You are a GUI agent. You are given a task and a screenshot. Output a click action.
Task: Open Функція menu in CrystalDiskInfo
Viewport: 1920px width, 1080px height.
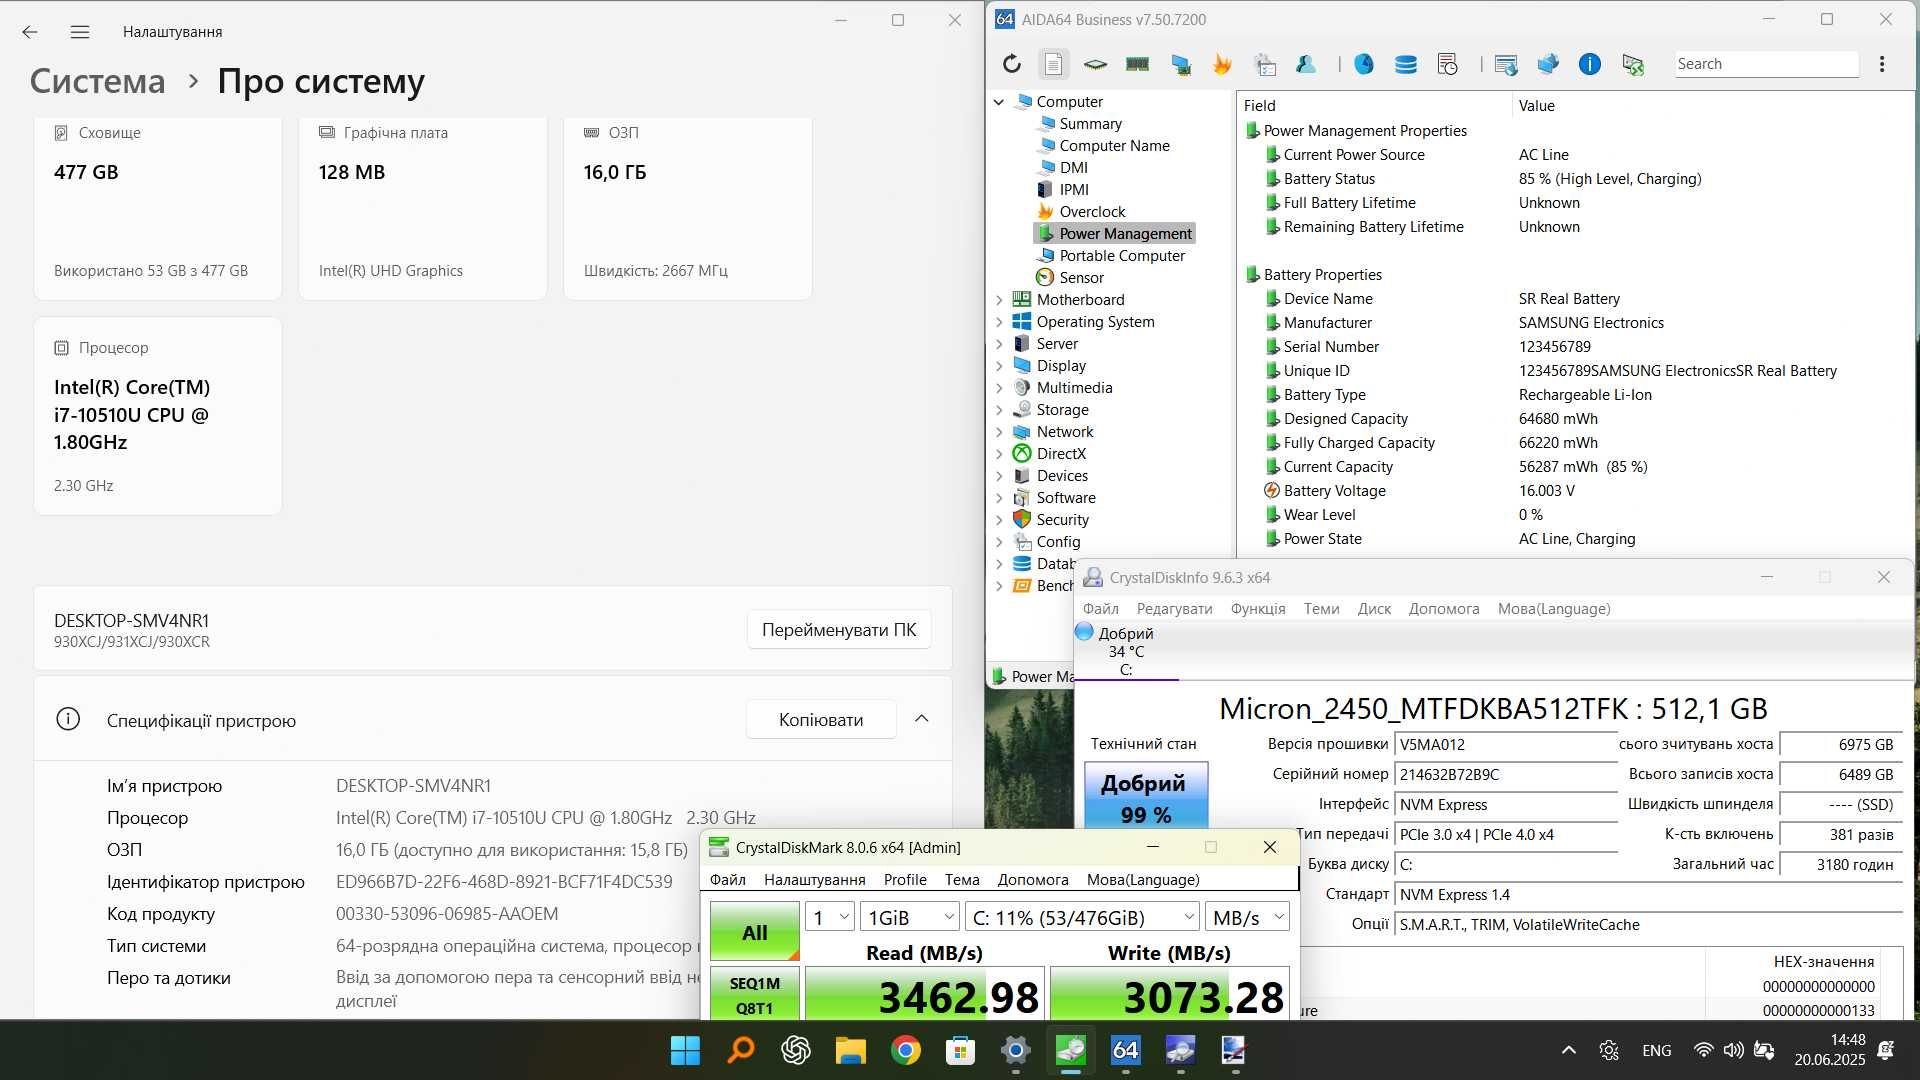tap(1258, 609)
